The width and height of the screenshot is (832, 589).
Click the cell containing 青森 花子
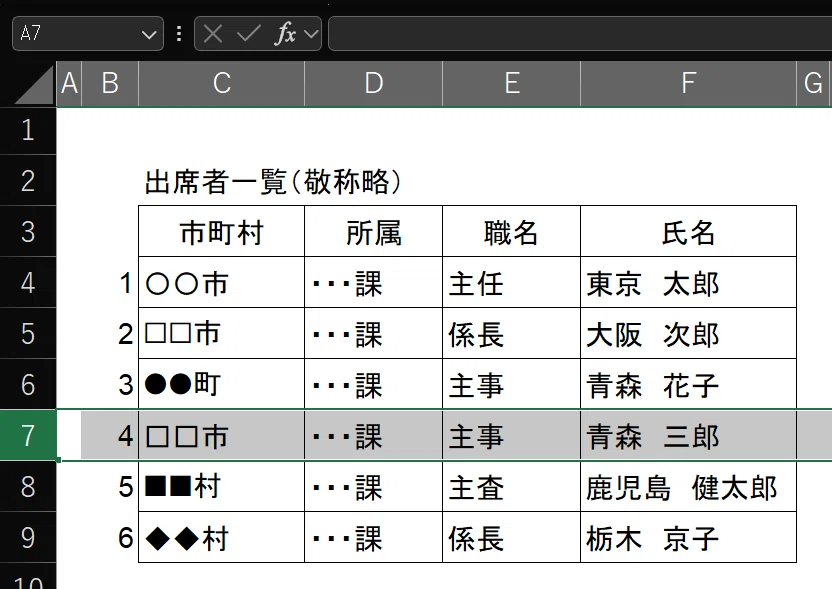pos(688,384)
